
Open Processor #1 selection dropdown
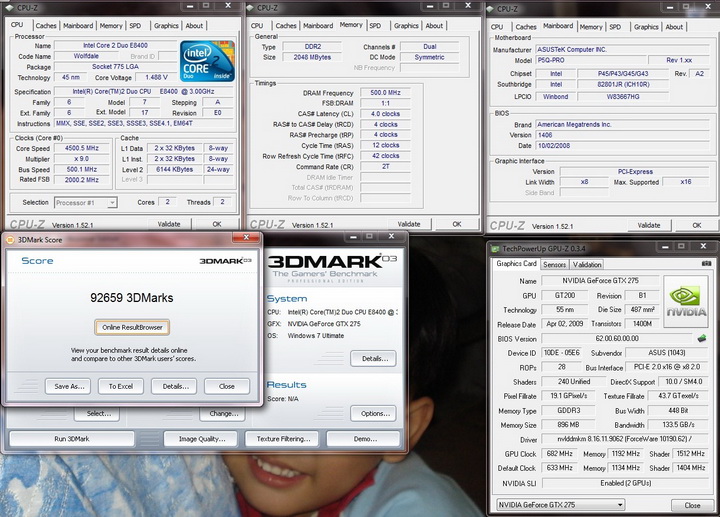pos(86,202)
